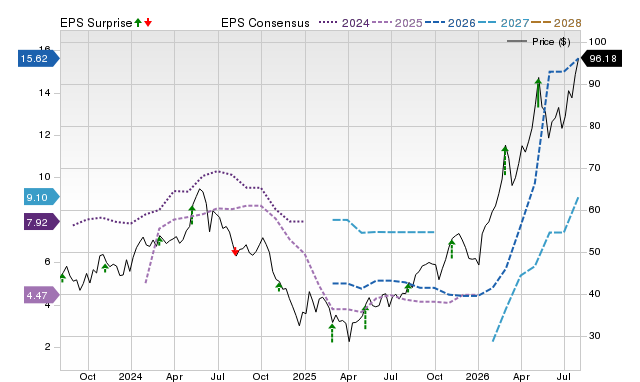Click the EPS Surprise legend text
Screen dimensions: 640x382
tap(96, 23)
